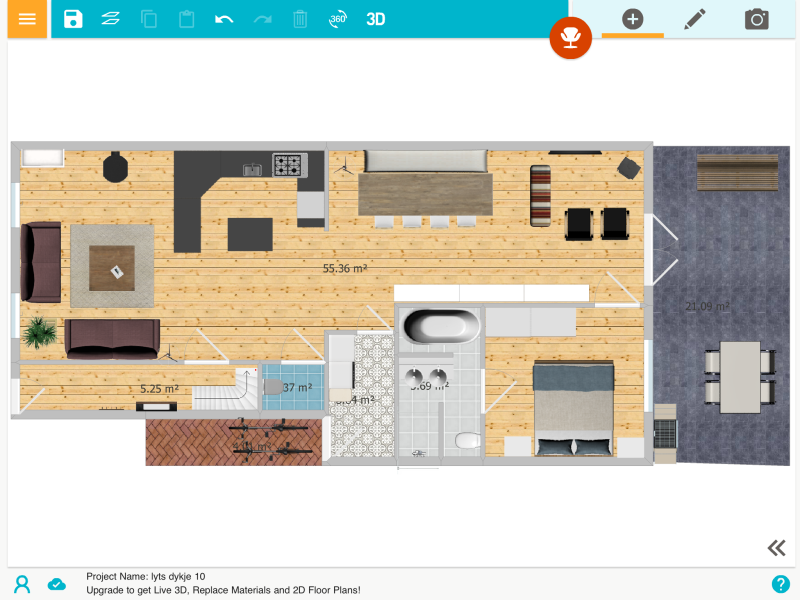
Task: Open the levels/floors icon
Action: click(x=110, y=19)
